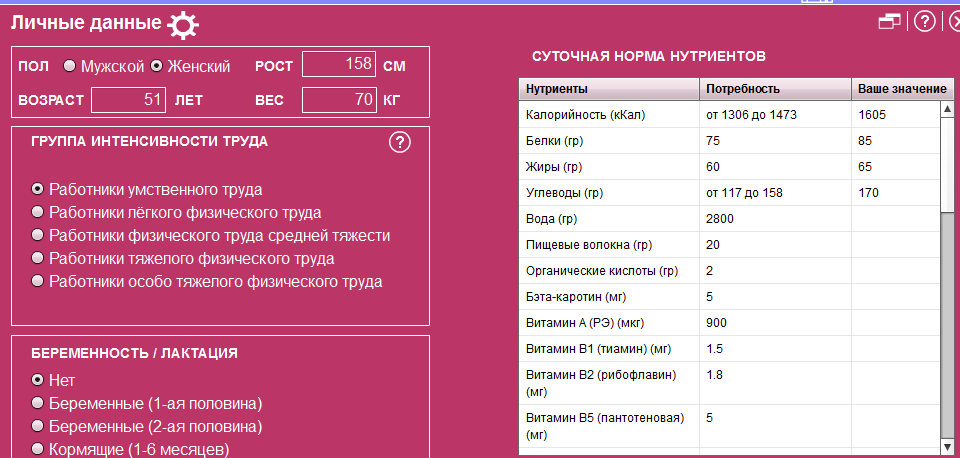The image size is (960, 458).
Task: Select Женский gender option
Action: pos(156,66)
